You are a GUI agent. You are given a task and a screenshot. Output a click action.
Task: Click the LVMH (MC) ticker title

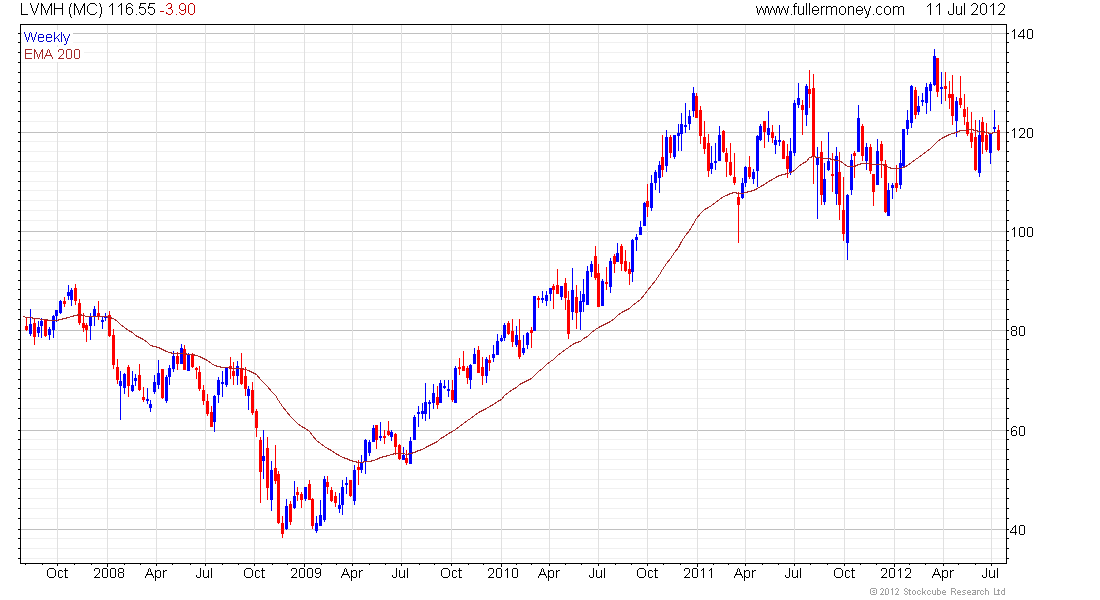click(61, 10)
